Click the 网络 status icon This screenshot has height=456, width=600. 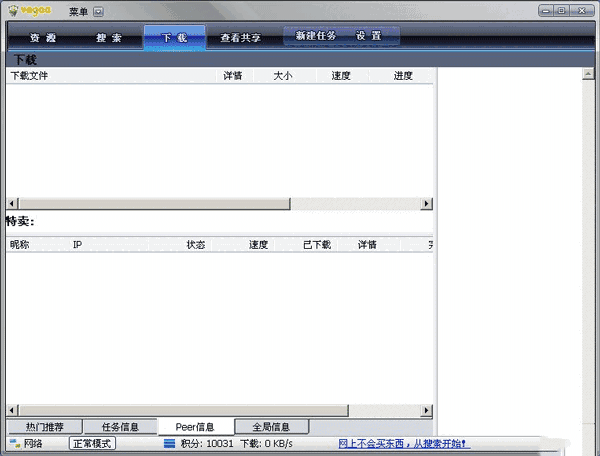[x=15, y=444]
